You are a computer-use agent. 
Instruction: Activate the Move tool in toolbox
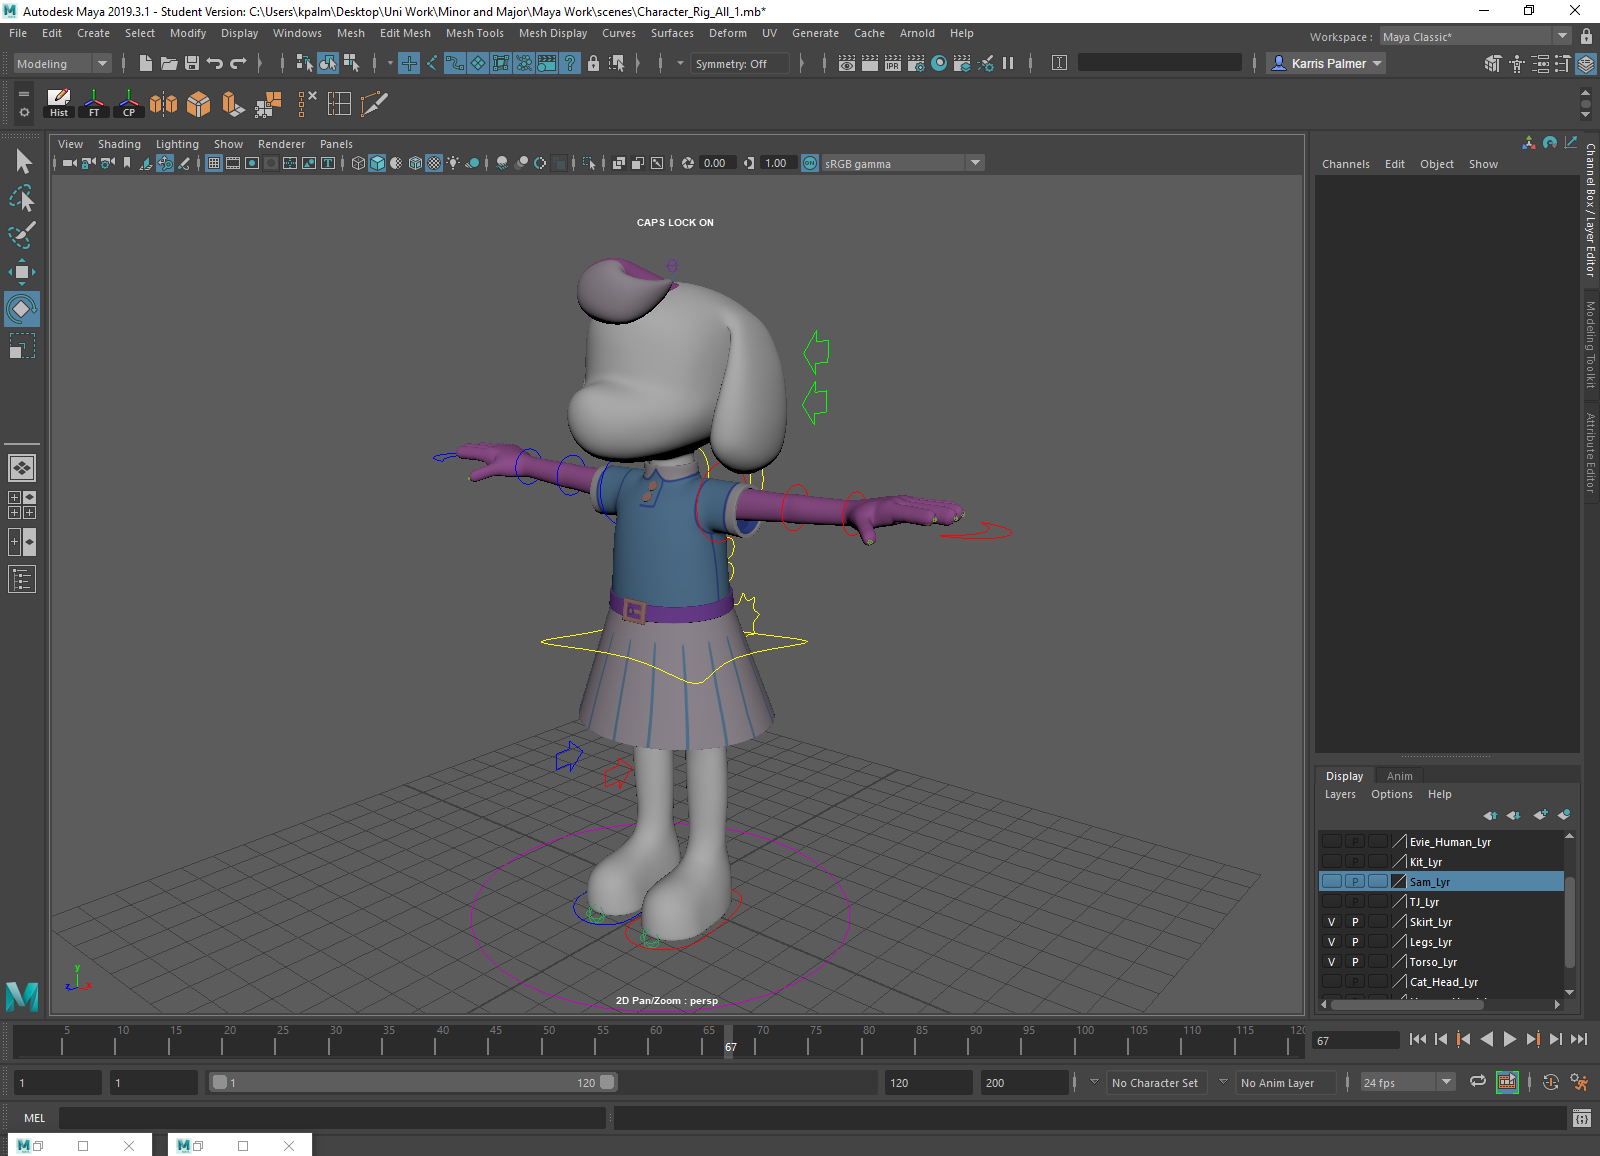(23, 272)
